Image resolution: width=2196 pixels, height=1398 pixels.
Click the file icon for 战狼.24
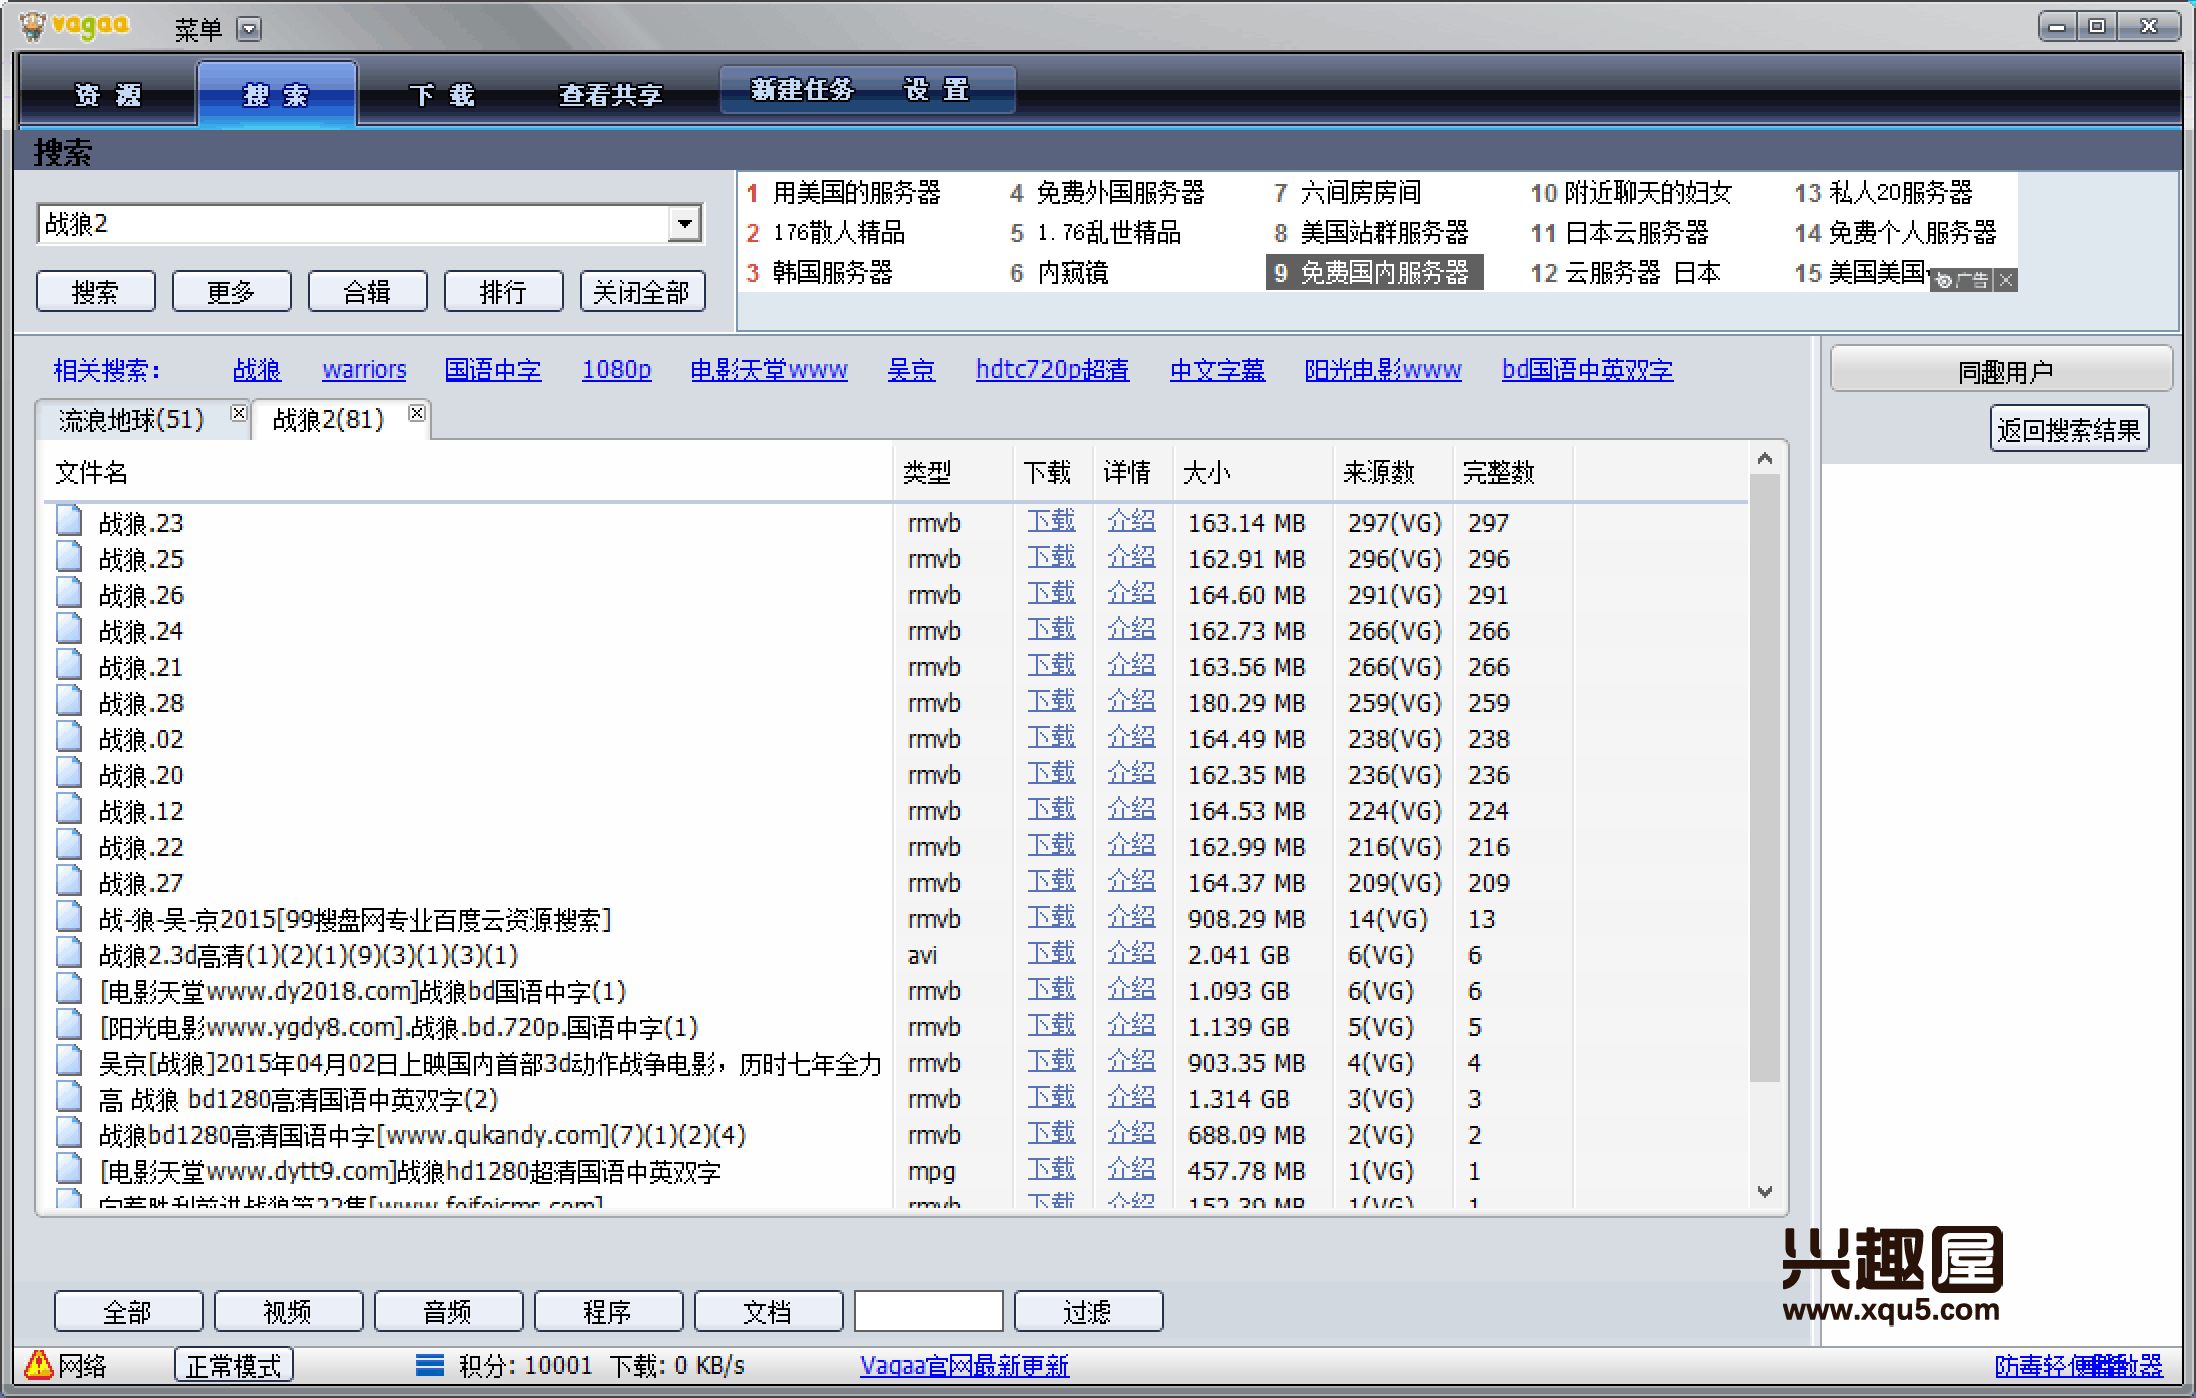click(x=69, y=629)
